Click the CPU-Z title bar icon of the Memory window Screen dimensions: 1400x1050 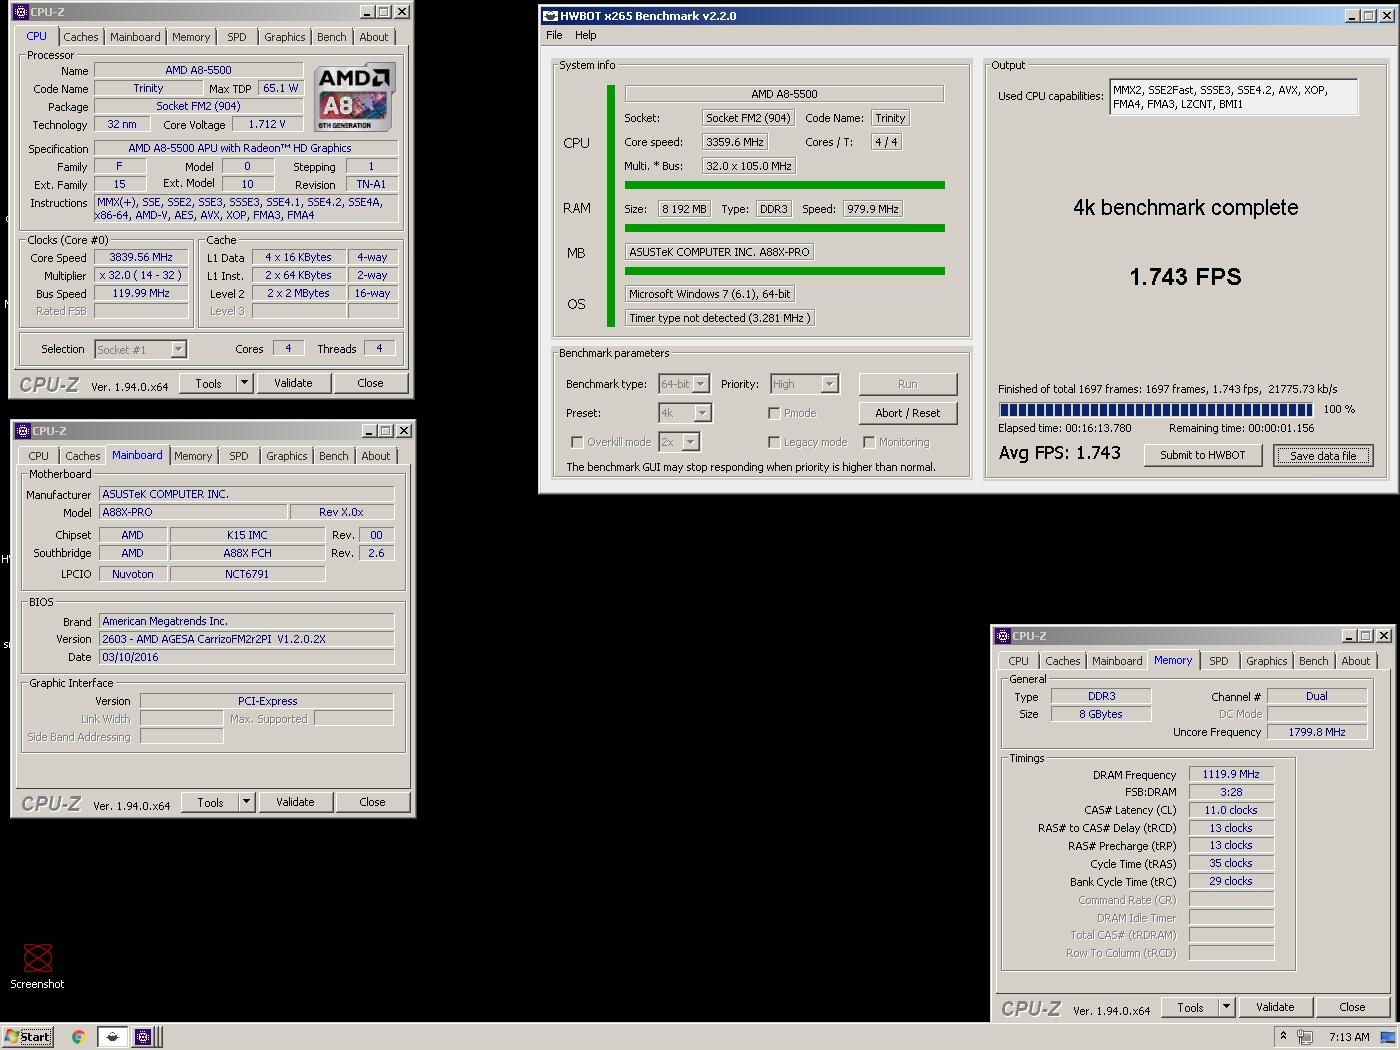pos(1002,636)
